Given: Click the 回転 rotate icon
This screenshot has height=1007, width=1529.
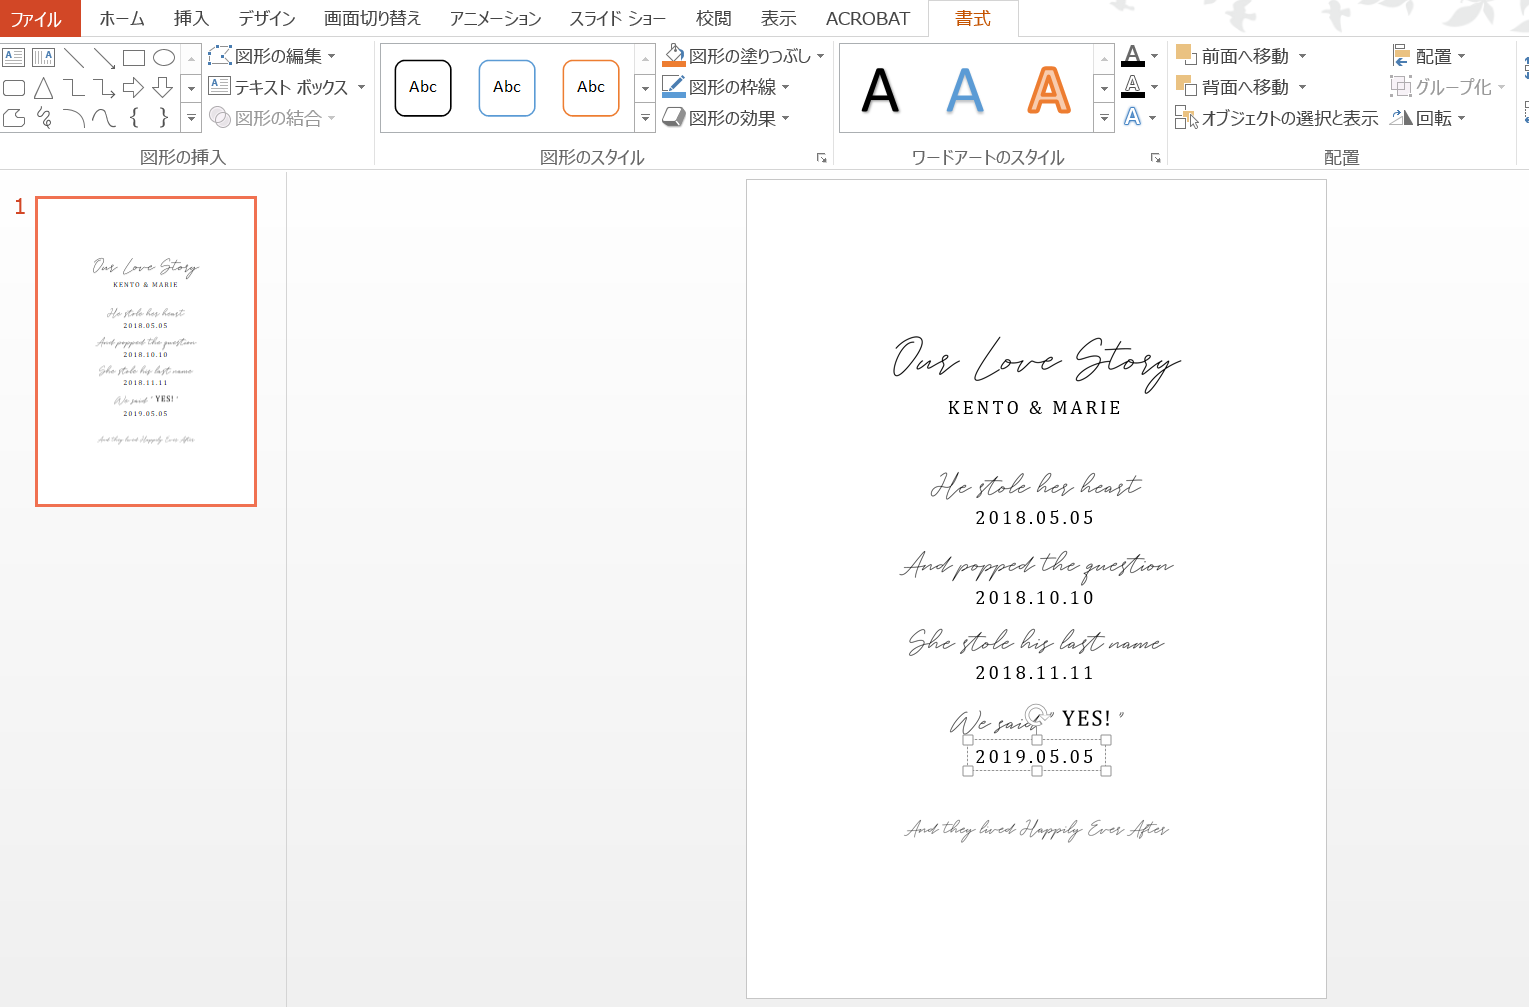Looking at the screenshot, I should (1402, 118).
